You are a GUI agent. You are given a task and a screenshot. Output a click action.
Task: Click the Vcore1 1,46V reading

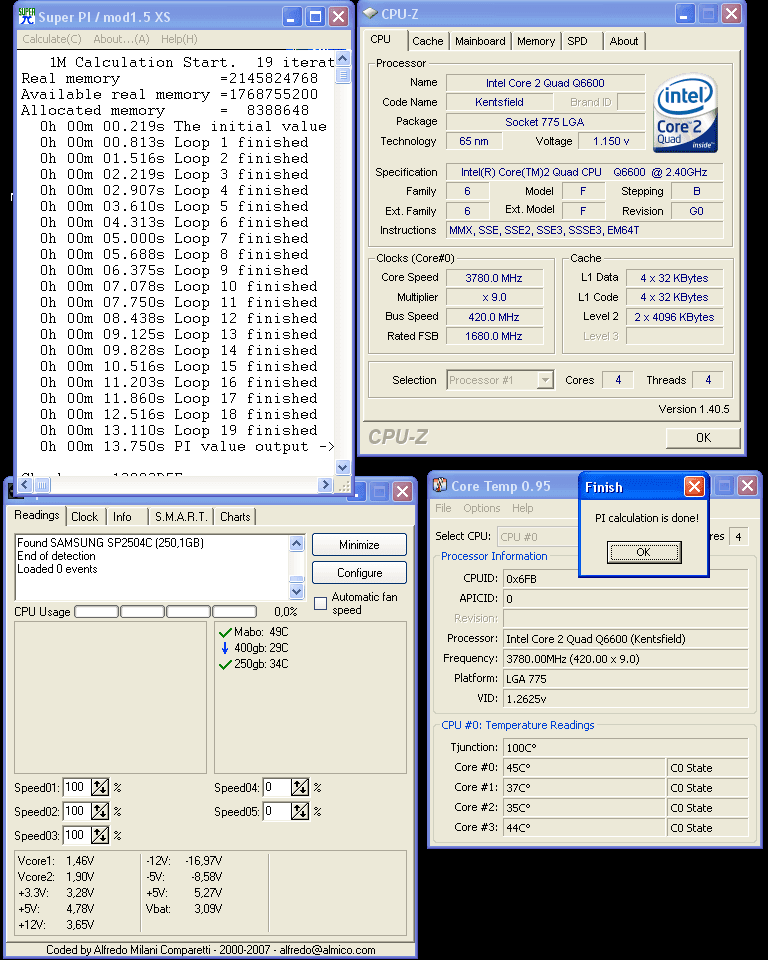click(x=56, y=861)
